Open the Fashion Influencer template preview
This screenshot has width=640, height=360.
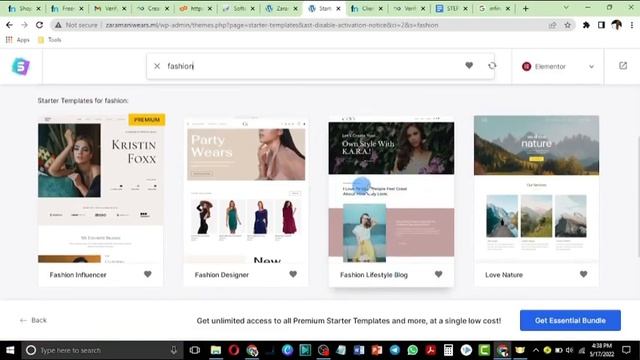(x=101, y=189)
